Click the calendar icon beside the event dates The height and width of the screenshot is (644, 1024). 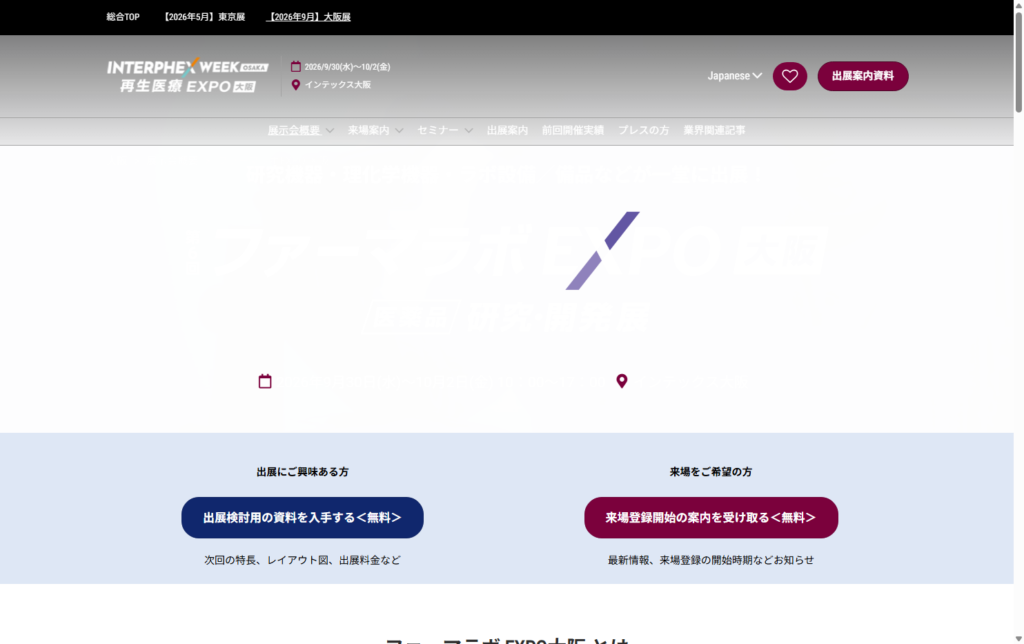point(295,64)
